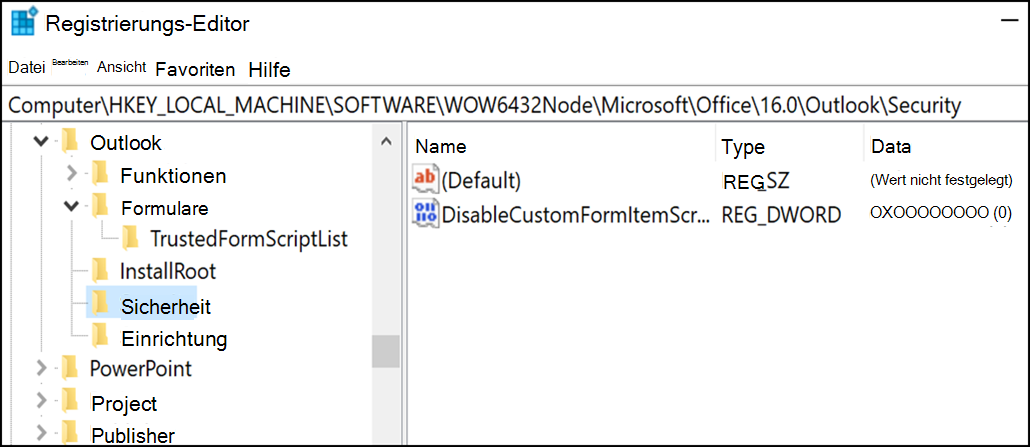This screenshot has height=447, width=1030.
Task: Select the Project key label
Action: 124,403
